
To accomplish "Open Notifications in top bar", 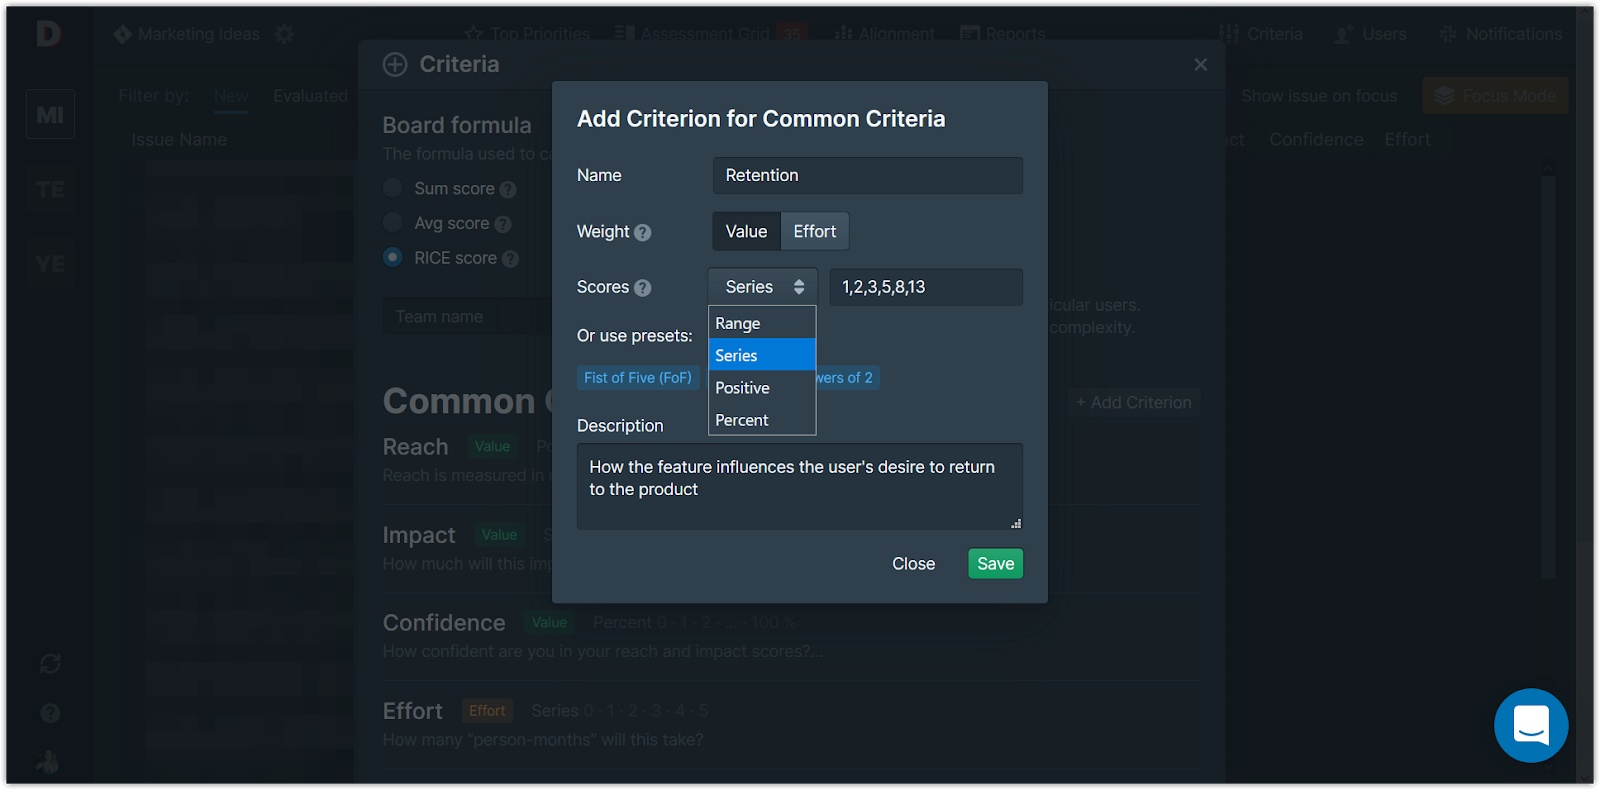I will coord(1501,34).
